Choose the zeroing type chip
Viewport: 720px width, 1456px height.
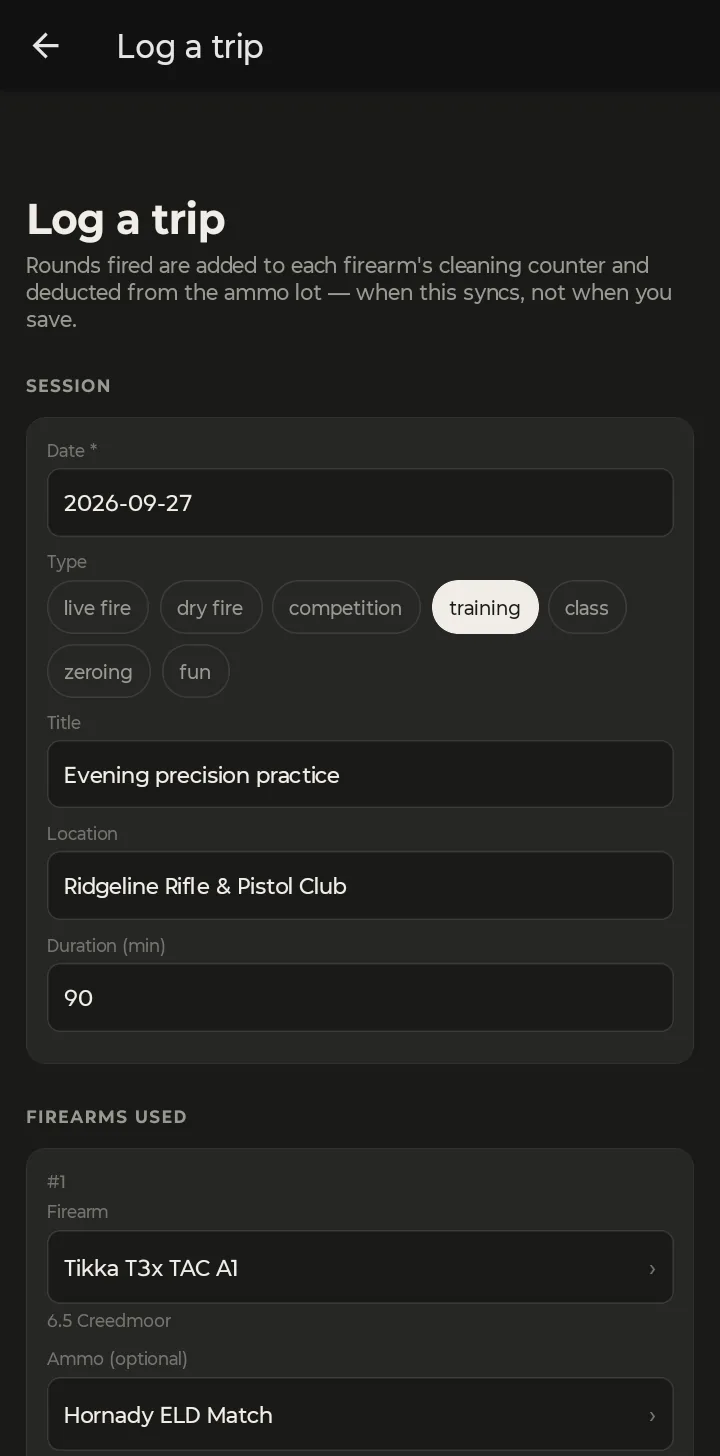click(98, 672)
